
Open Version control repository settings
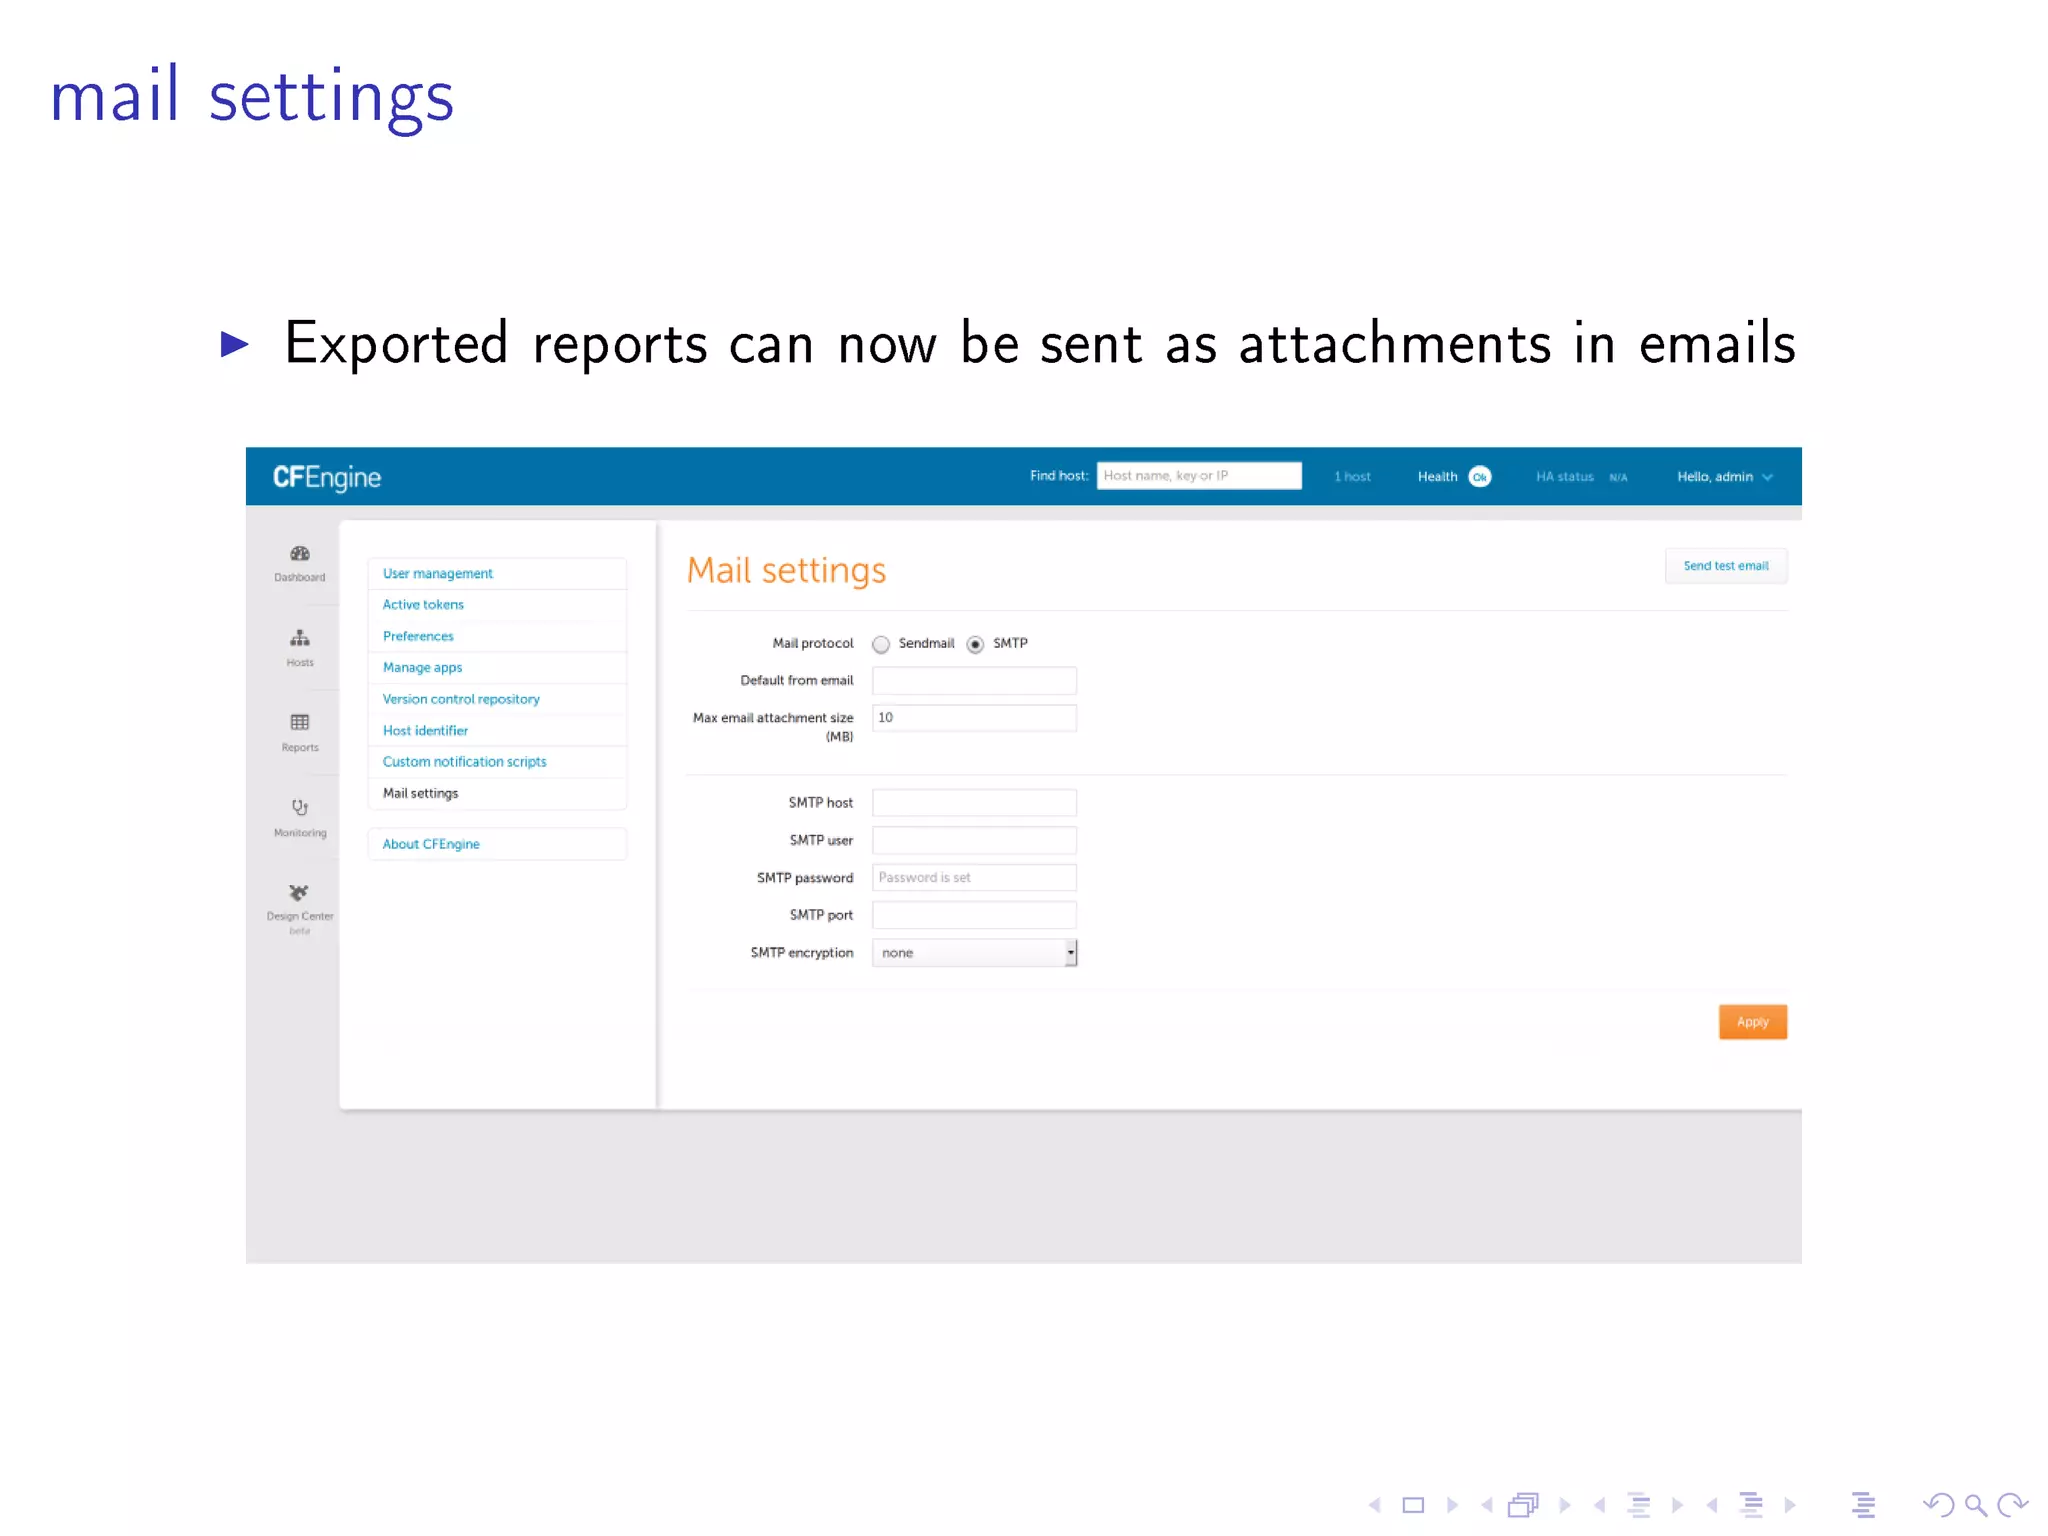point(497,699)
